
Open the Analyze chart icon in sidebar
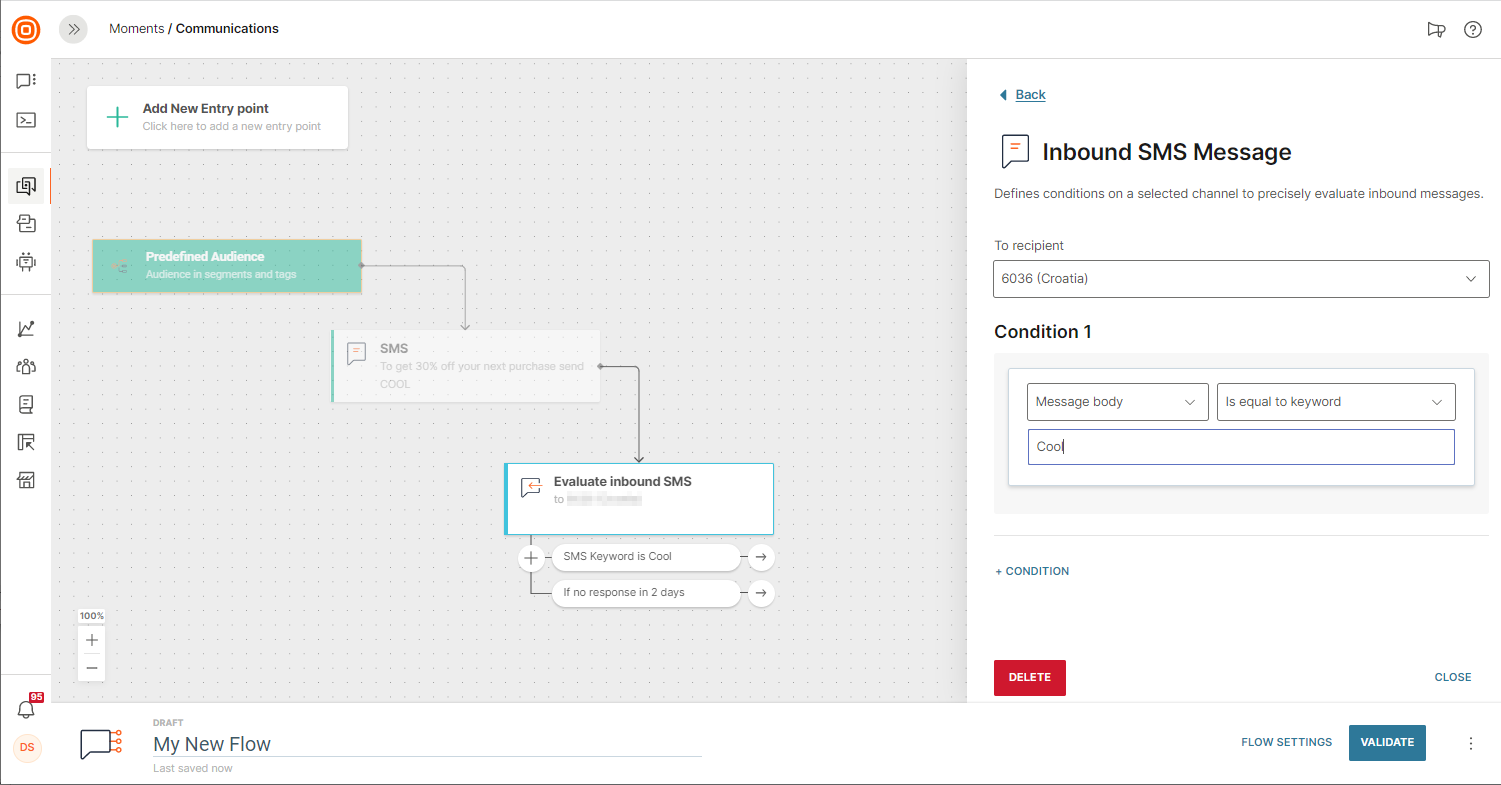coord(26,329)
